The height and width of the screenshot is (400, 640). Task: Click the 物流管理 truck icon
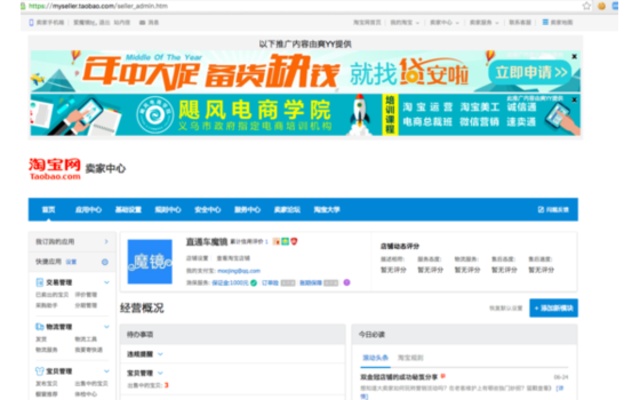coord(40,327)
